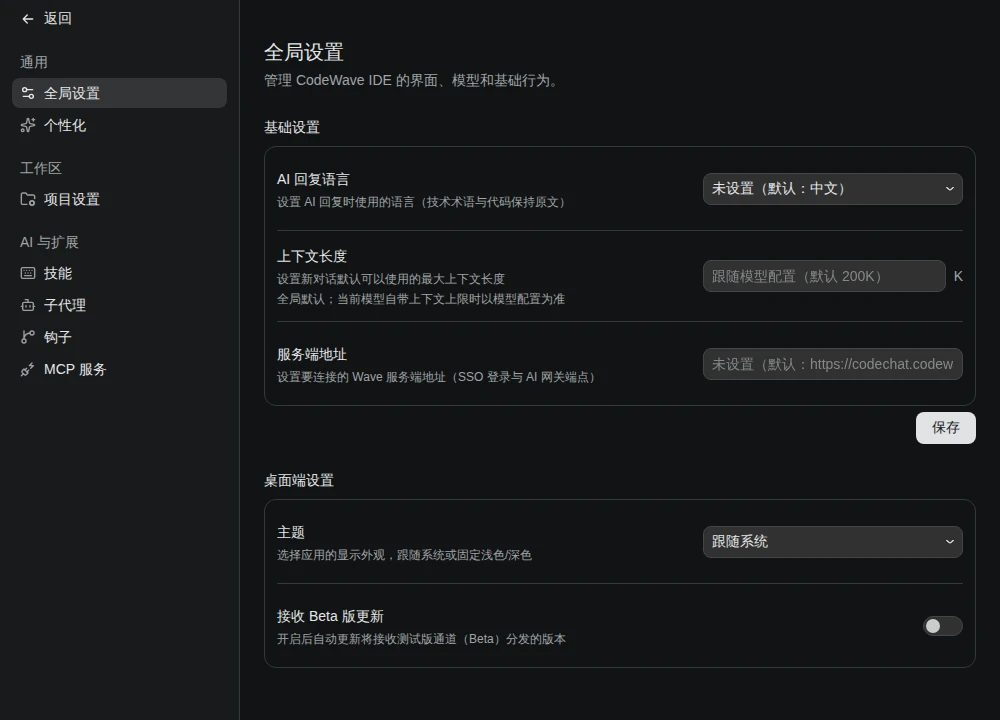This screenshot has height=720, width=1000.
Task: Click the 钩子 branch icon
Action: click(27, 337)
